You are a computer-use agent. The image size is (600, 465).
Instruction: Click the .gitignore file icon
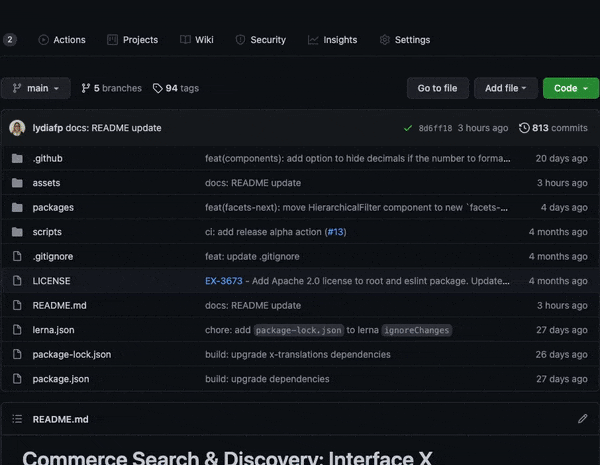(17, 256)
